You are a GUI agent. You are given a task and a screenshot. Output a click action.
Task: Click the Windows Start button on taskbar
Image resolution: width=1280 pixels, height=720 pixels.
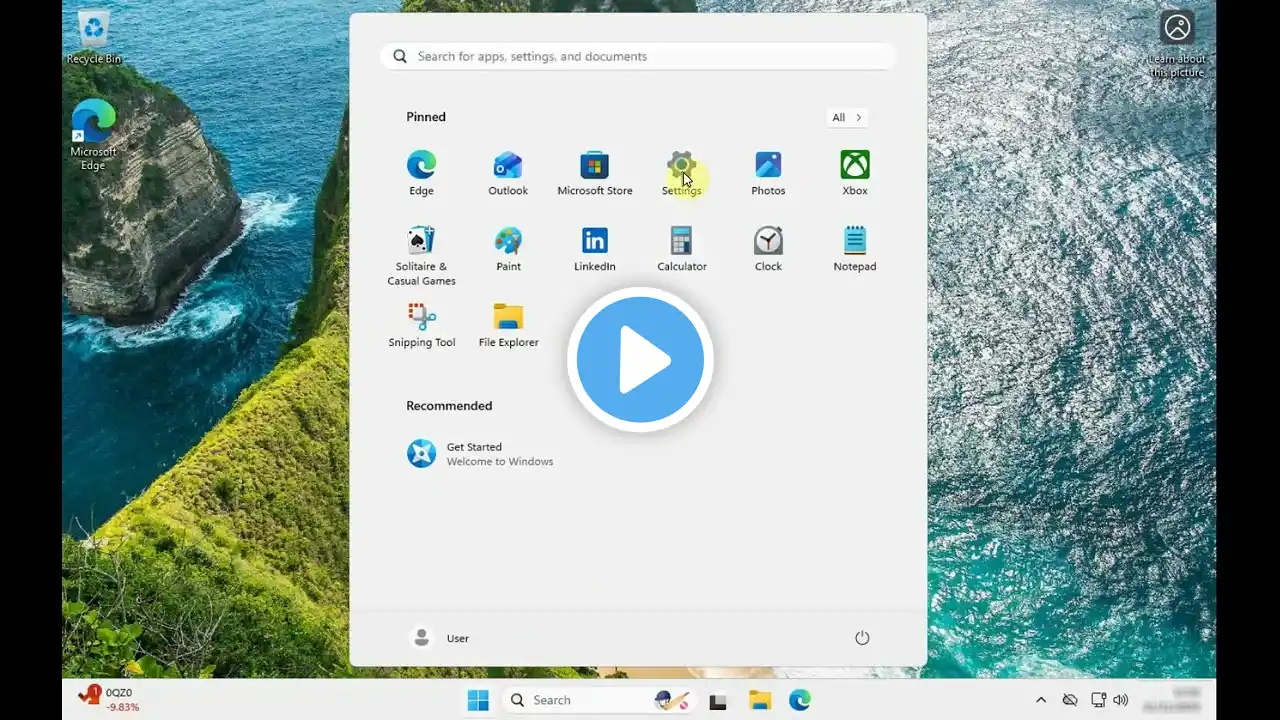click(x=478, y=700)
